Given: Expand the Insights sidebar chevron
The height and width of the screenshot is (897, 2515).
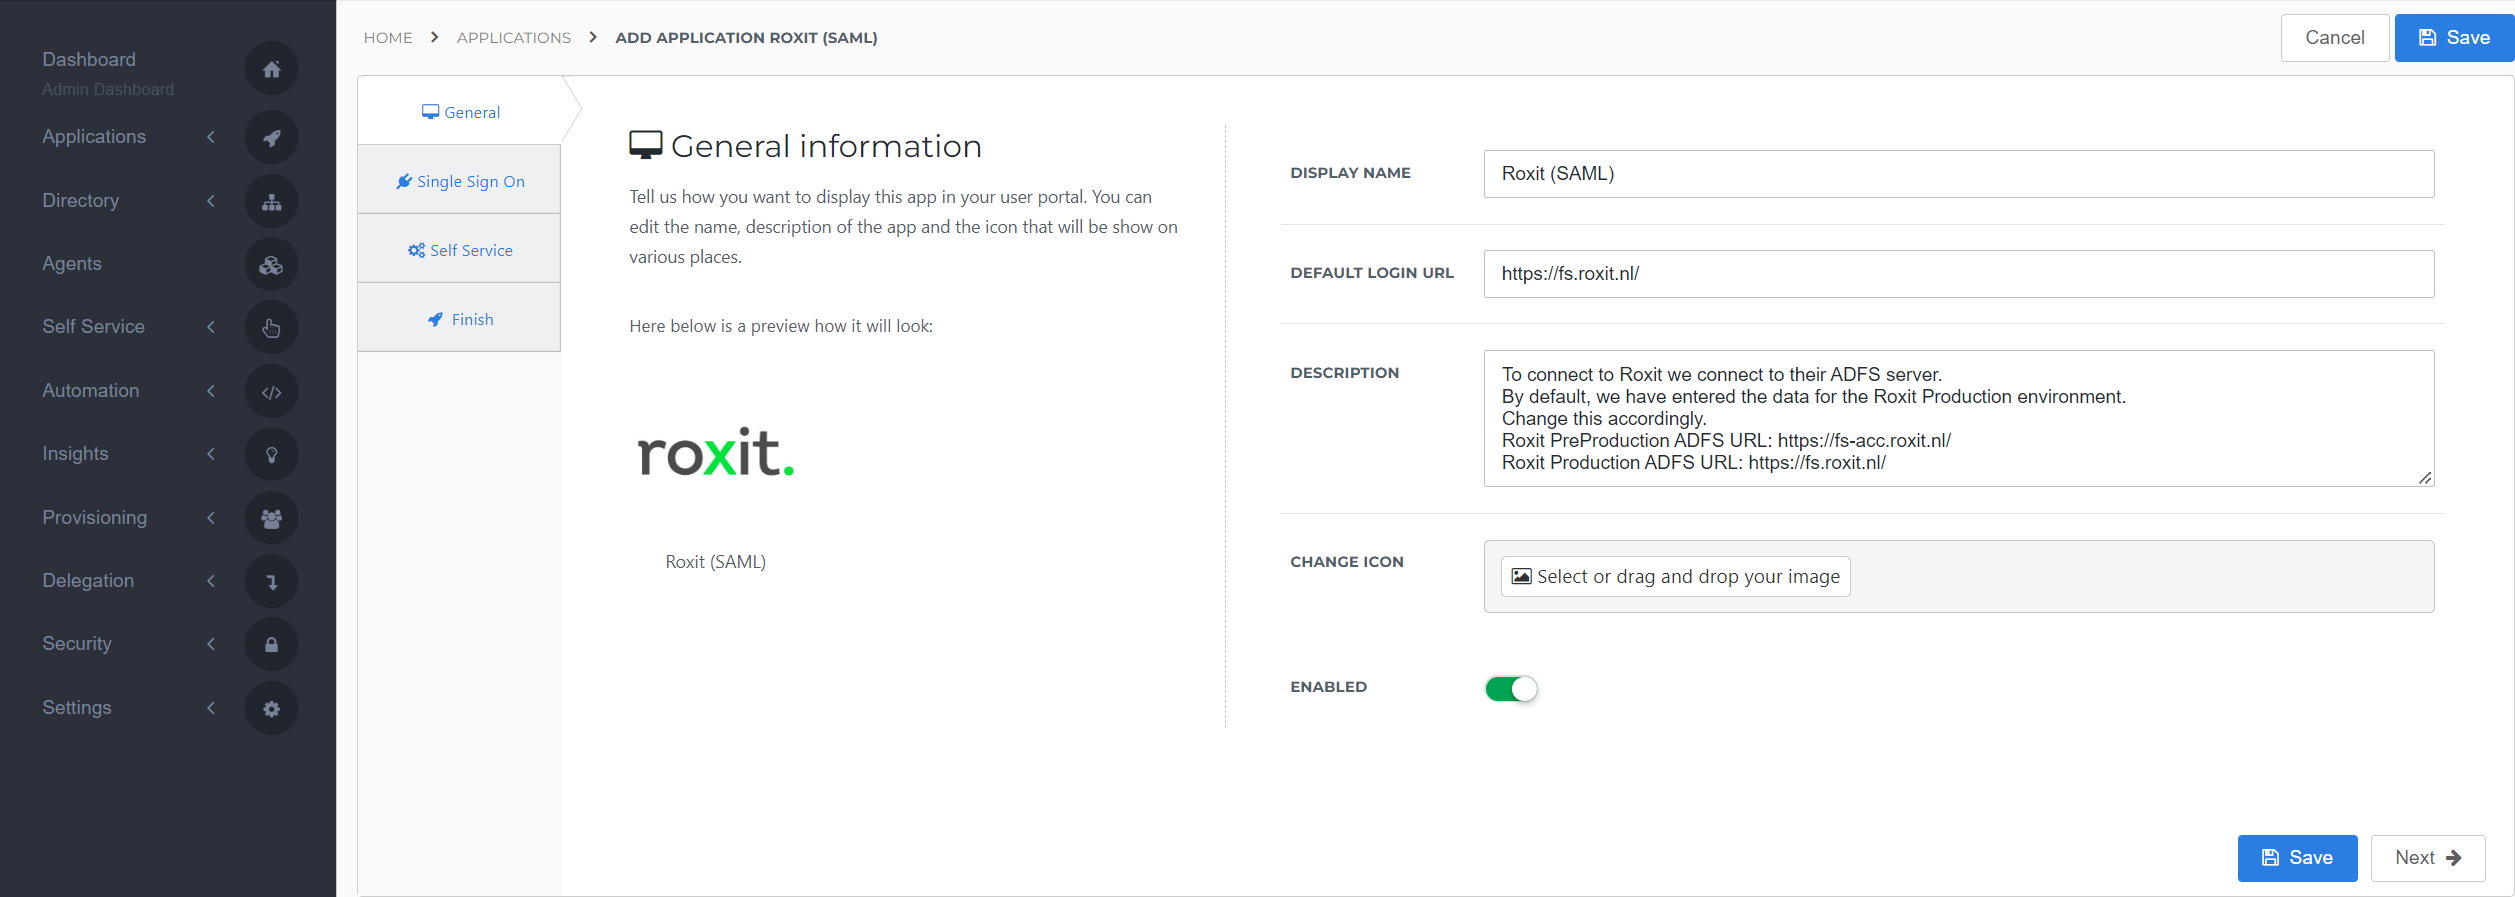Looking at the screenshot, I should [211, 454].
